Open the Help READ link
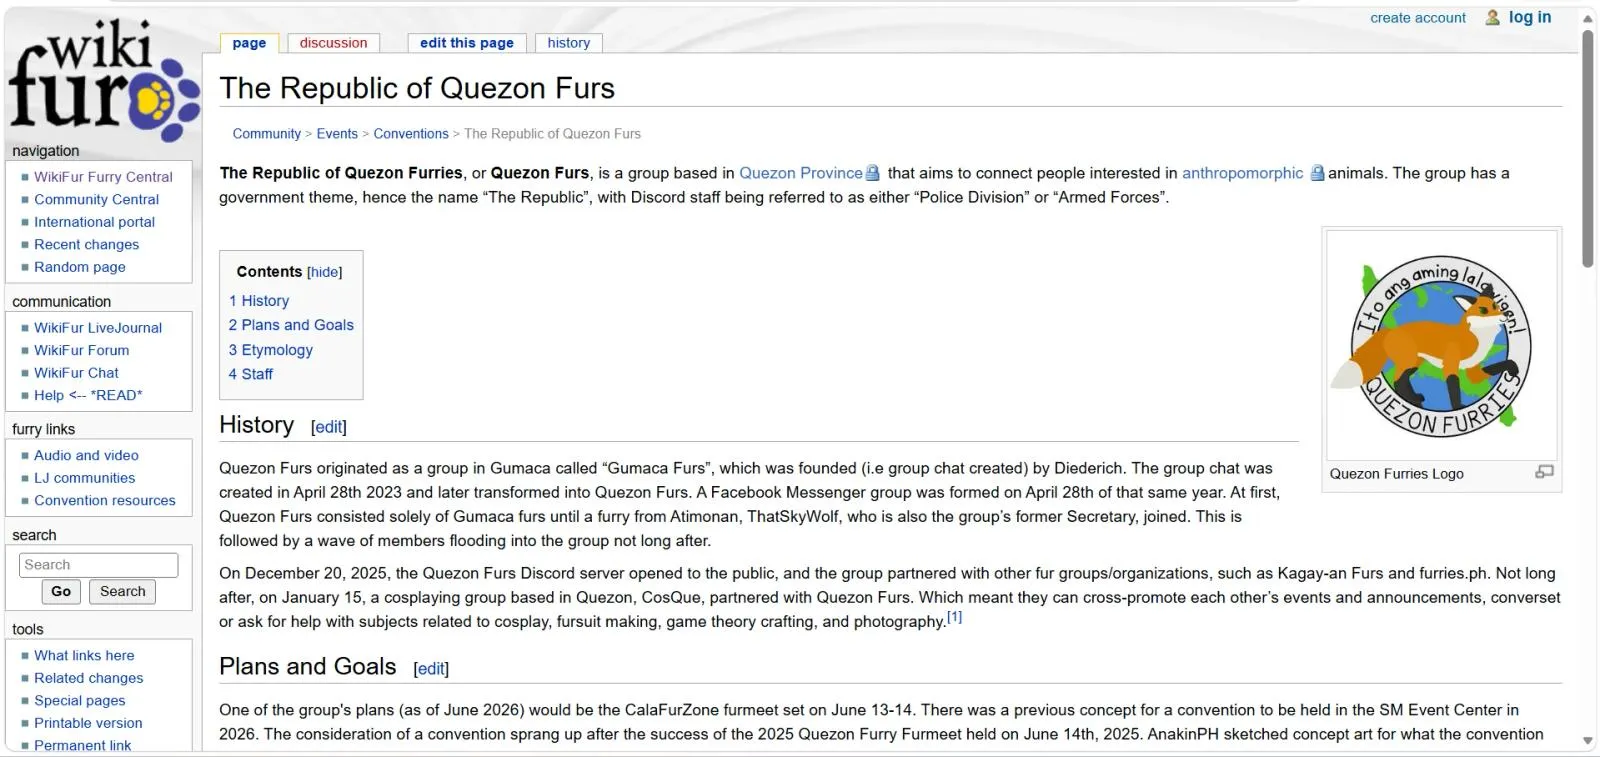Image resolution: width=1600 pixels, height=757 pixels. [88, 395]
